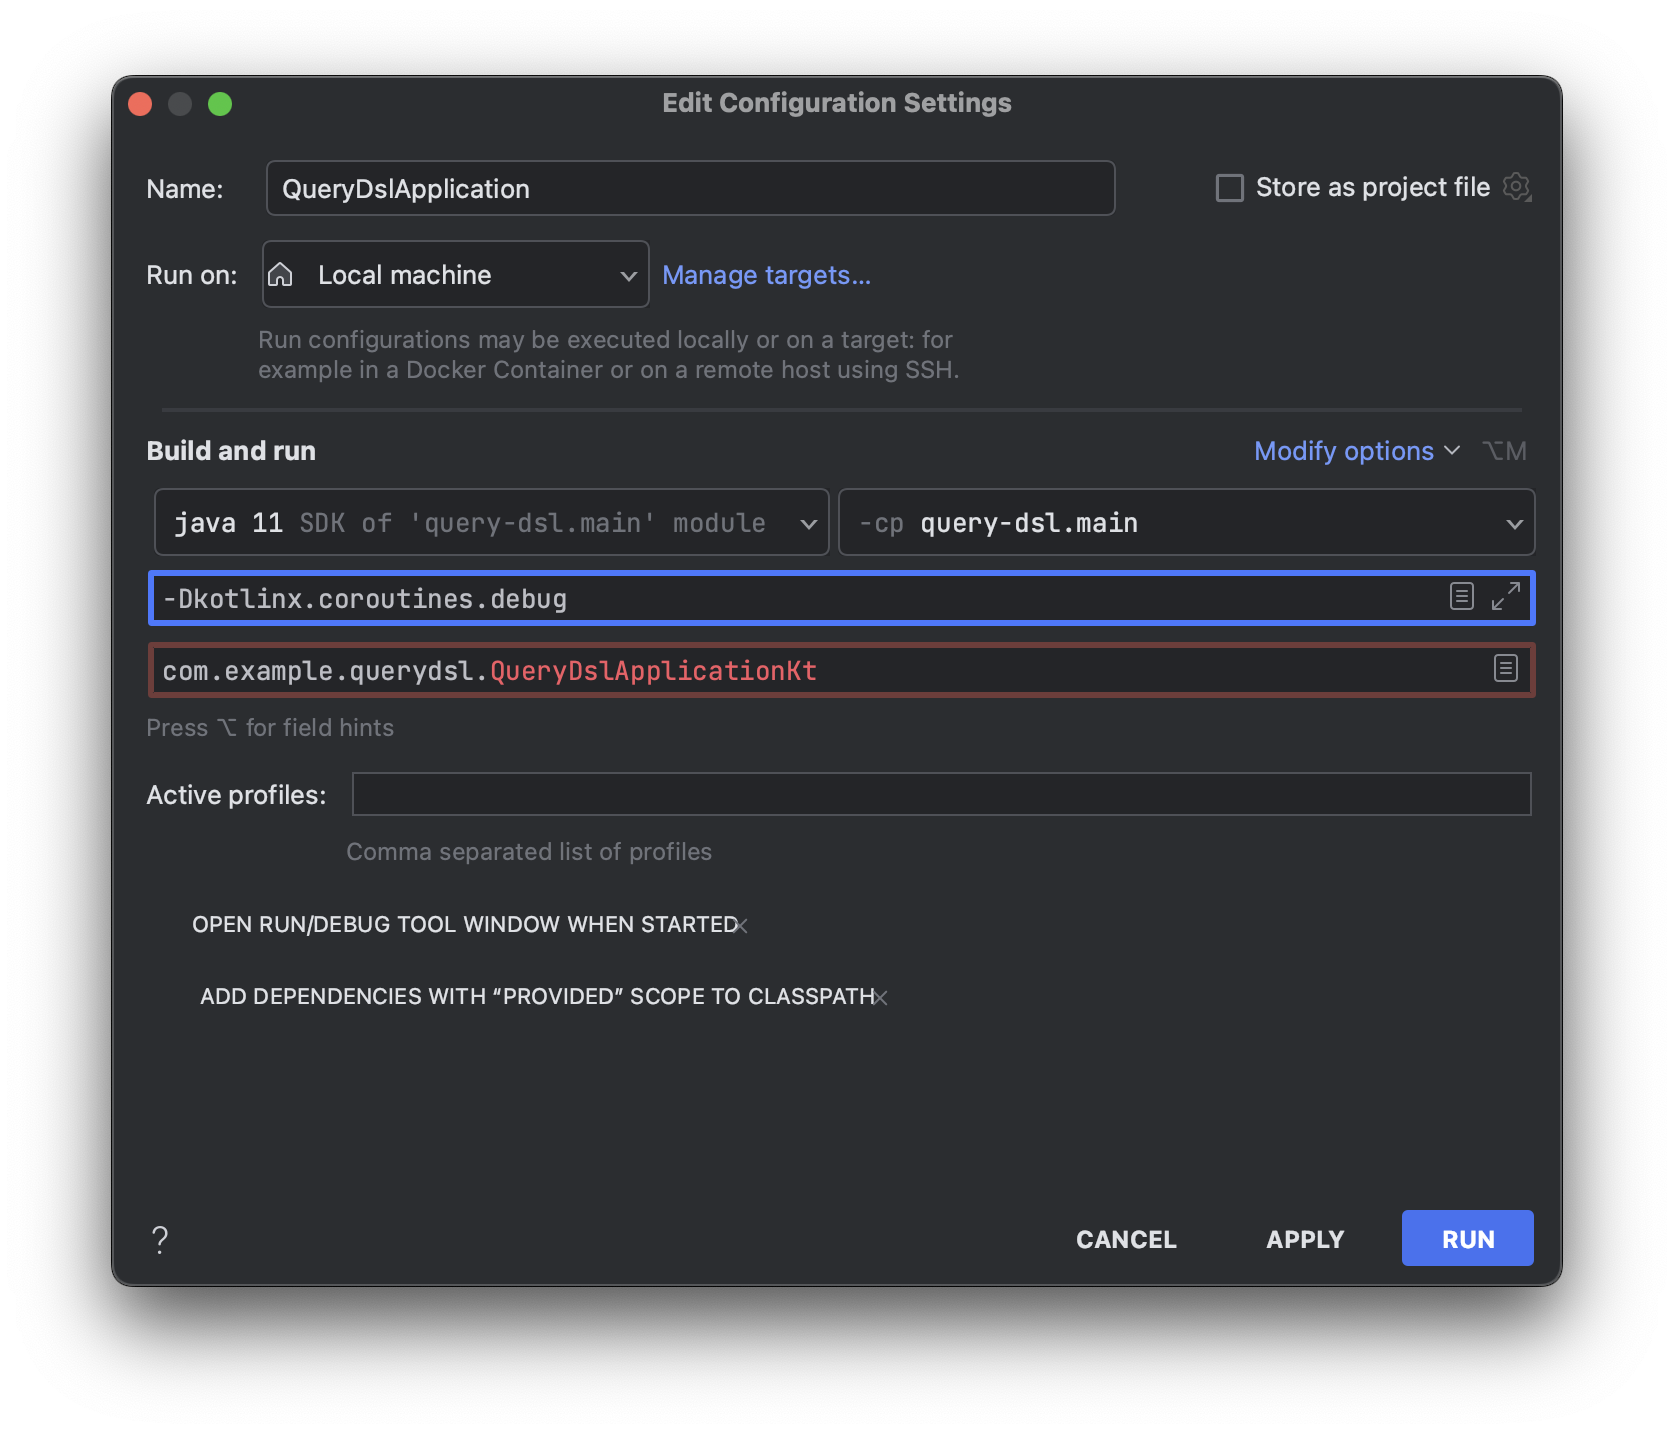The height and width of the screenshot is (1434, 1674).
Task: Click the Press for field hints text
Action: pyautogui.click(x=270, y=728)
